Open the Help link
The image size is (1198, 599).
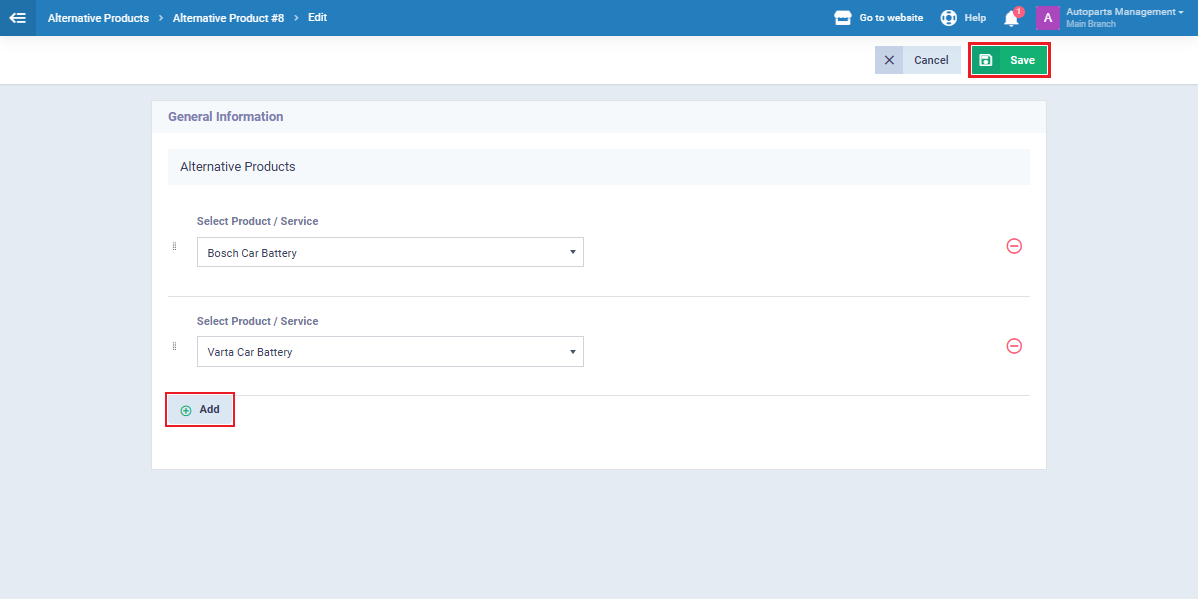coord(975,18)
